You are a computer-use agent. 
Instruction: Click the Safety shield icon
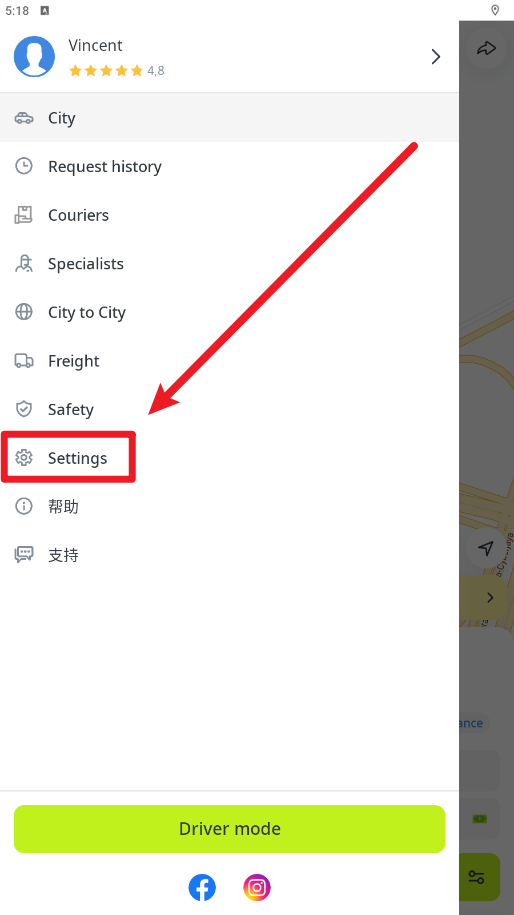tap(24, 409)
